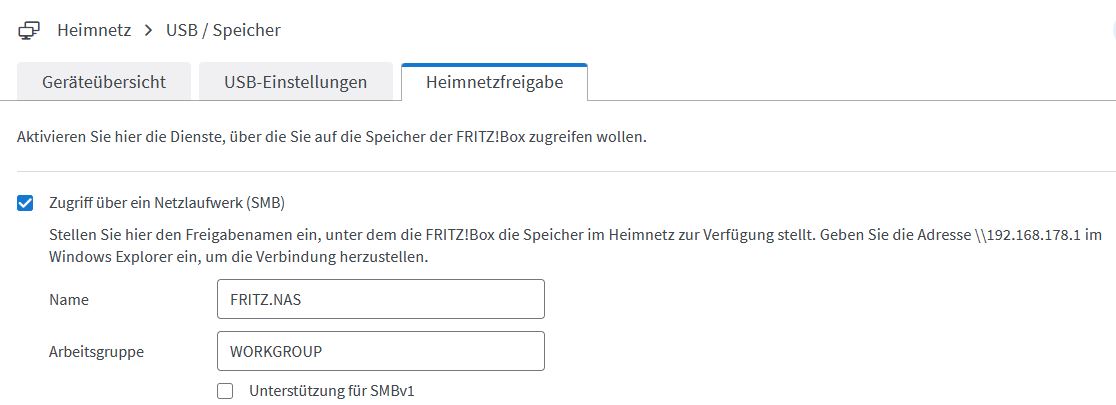Click the 'Arbeitsgruppe' field label
Image resolution: width=1116 pixels, height=405 pixels.
(x=95, y=351)
